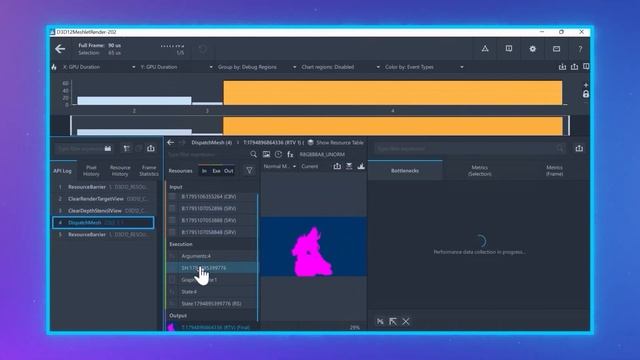This screenshot has height=360, width=640.
Task: Select the DispatchMesh row in API Log
Action: [104, 222]
